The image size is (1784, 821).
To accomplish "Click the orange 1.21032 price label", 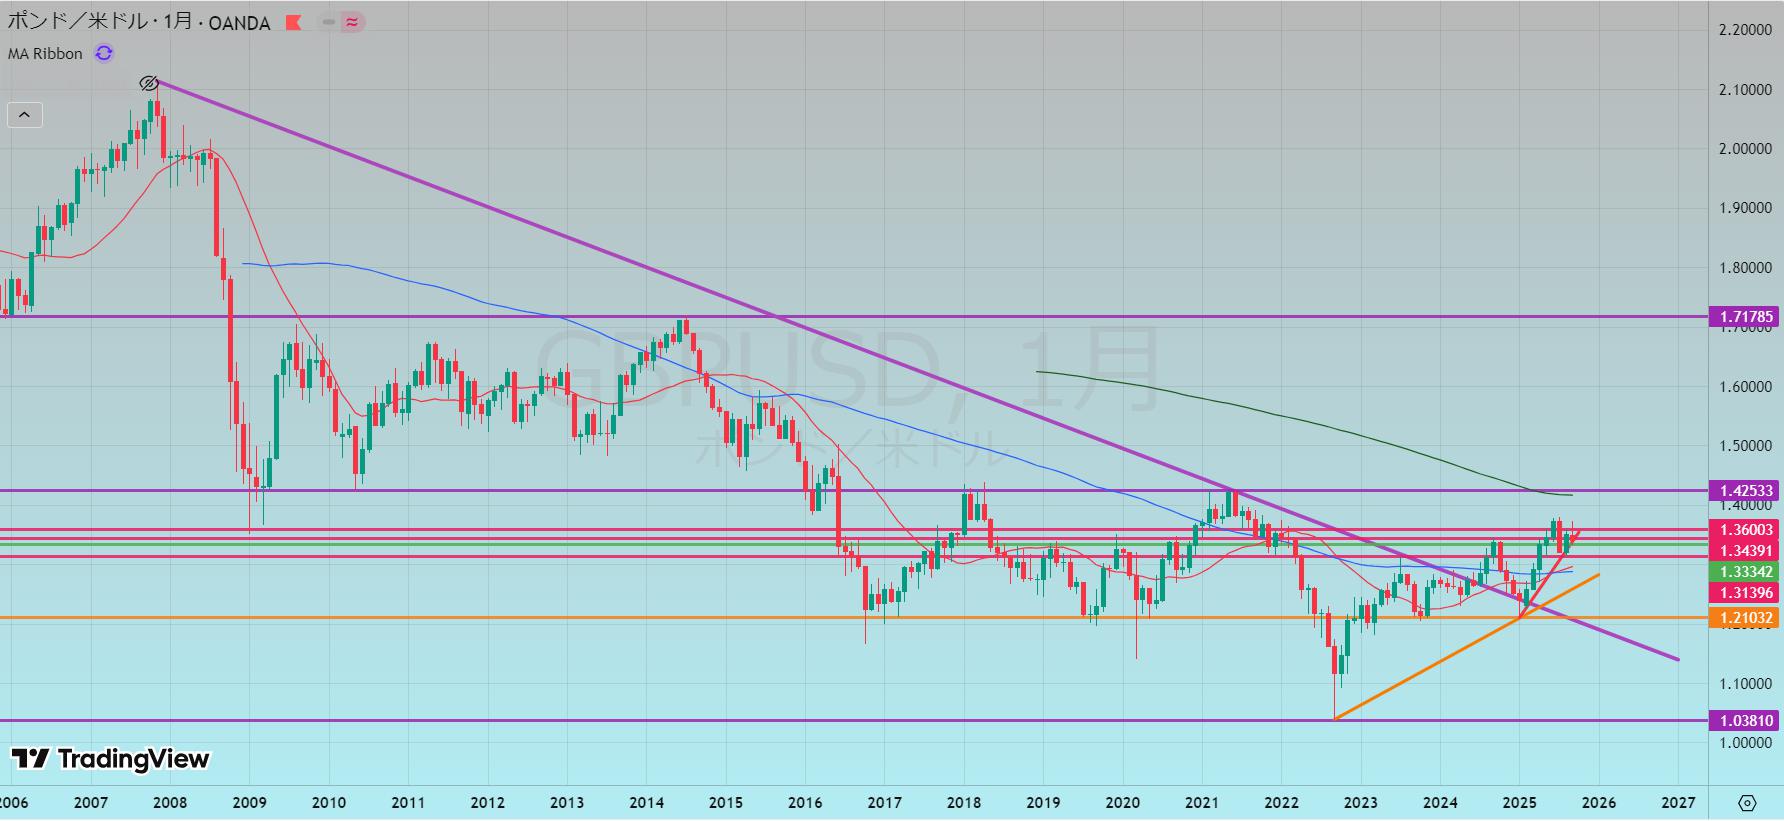I will click(x=1746, y=618).
